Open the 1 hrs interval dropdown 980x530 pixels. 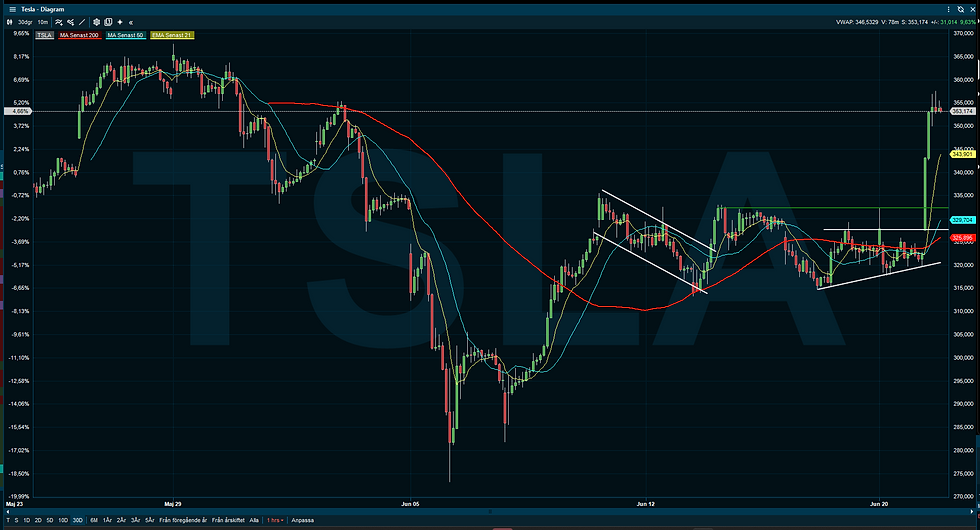[x=275, y=520]
